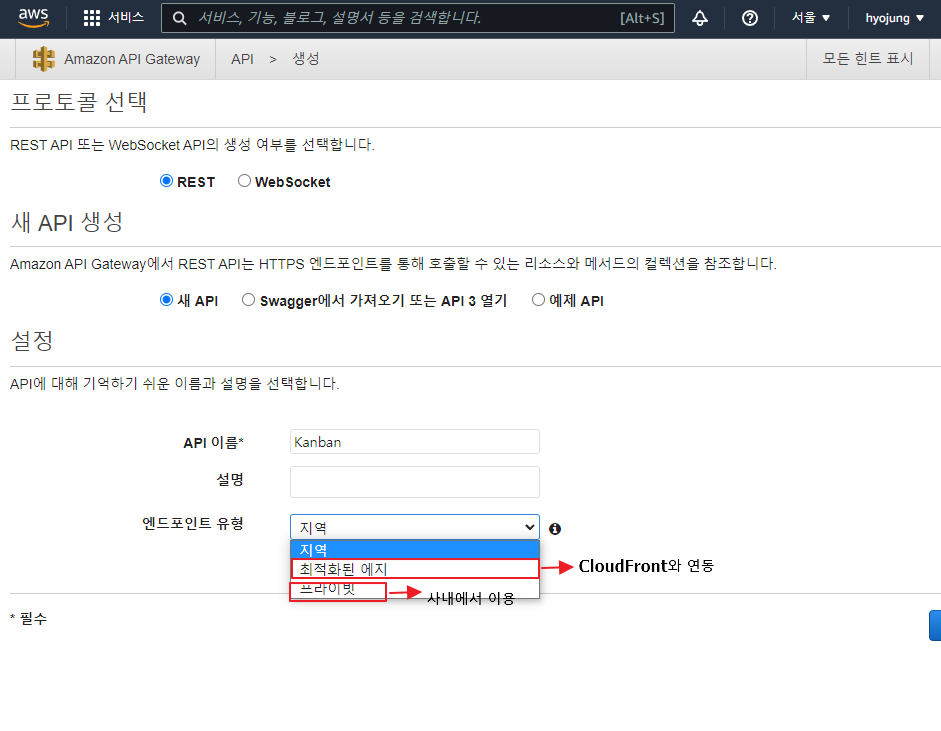Open the 서비스 menu
Image resolution: width=941 pixels, height=731 pixels.
click(125, 17)
